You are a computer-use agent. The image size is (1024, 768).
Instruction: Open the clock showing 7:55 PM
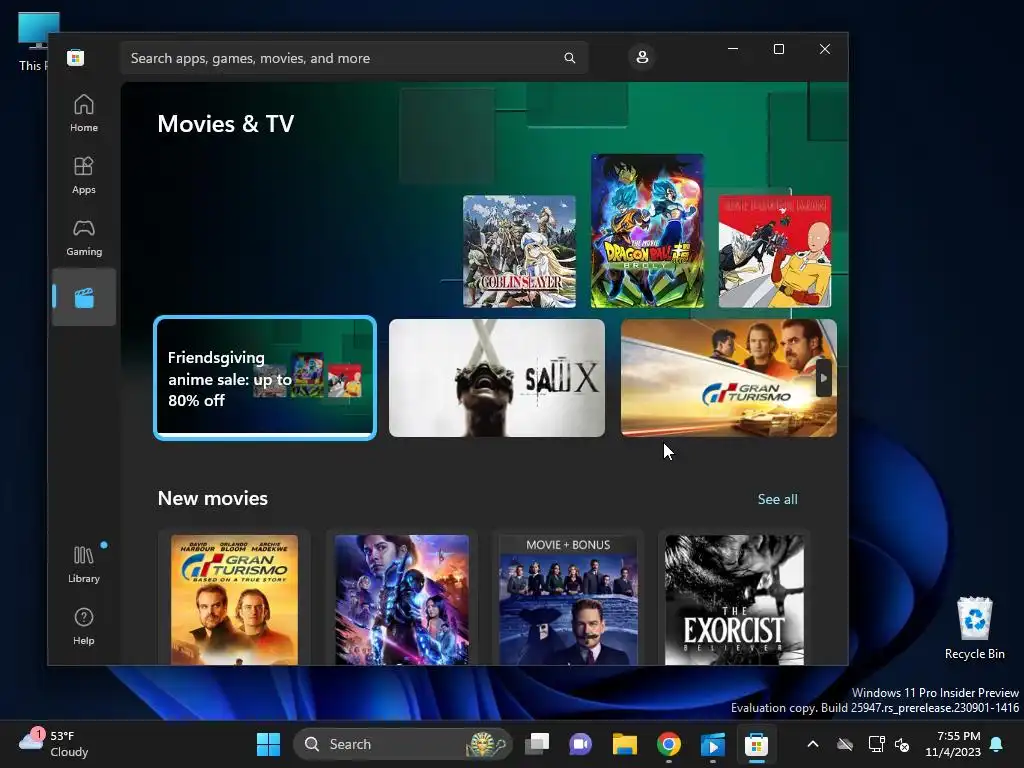pos(953,744)
